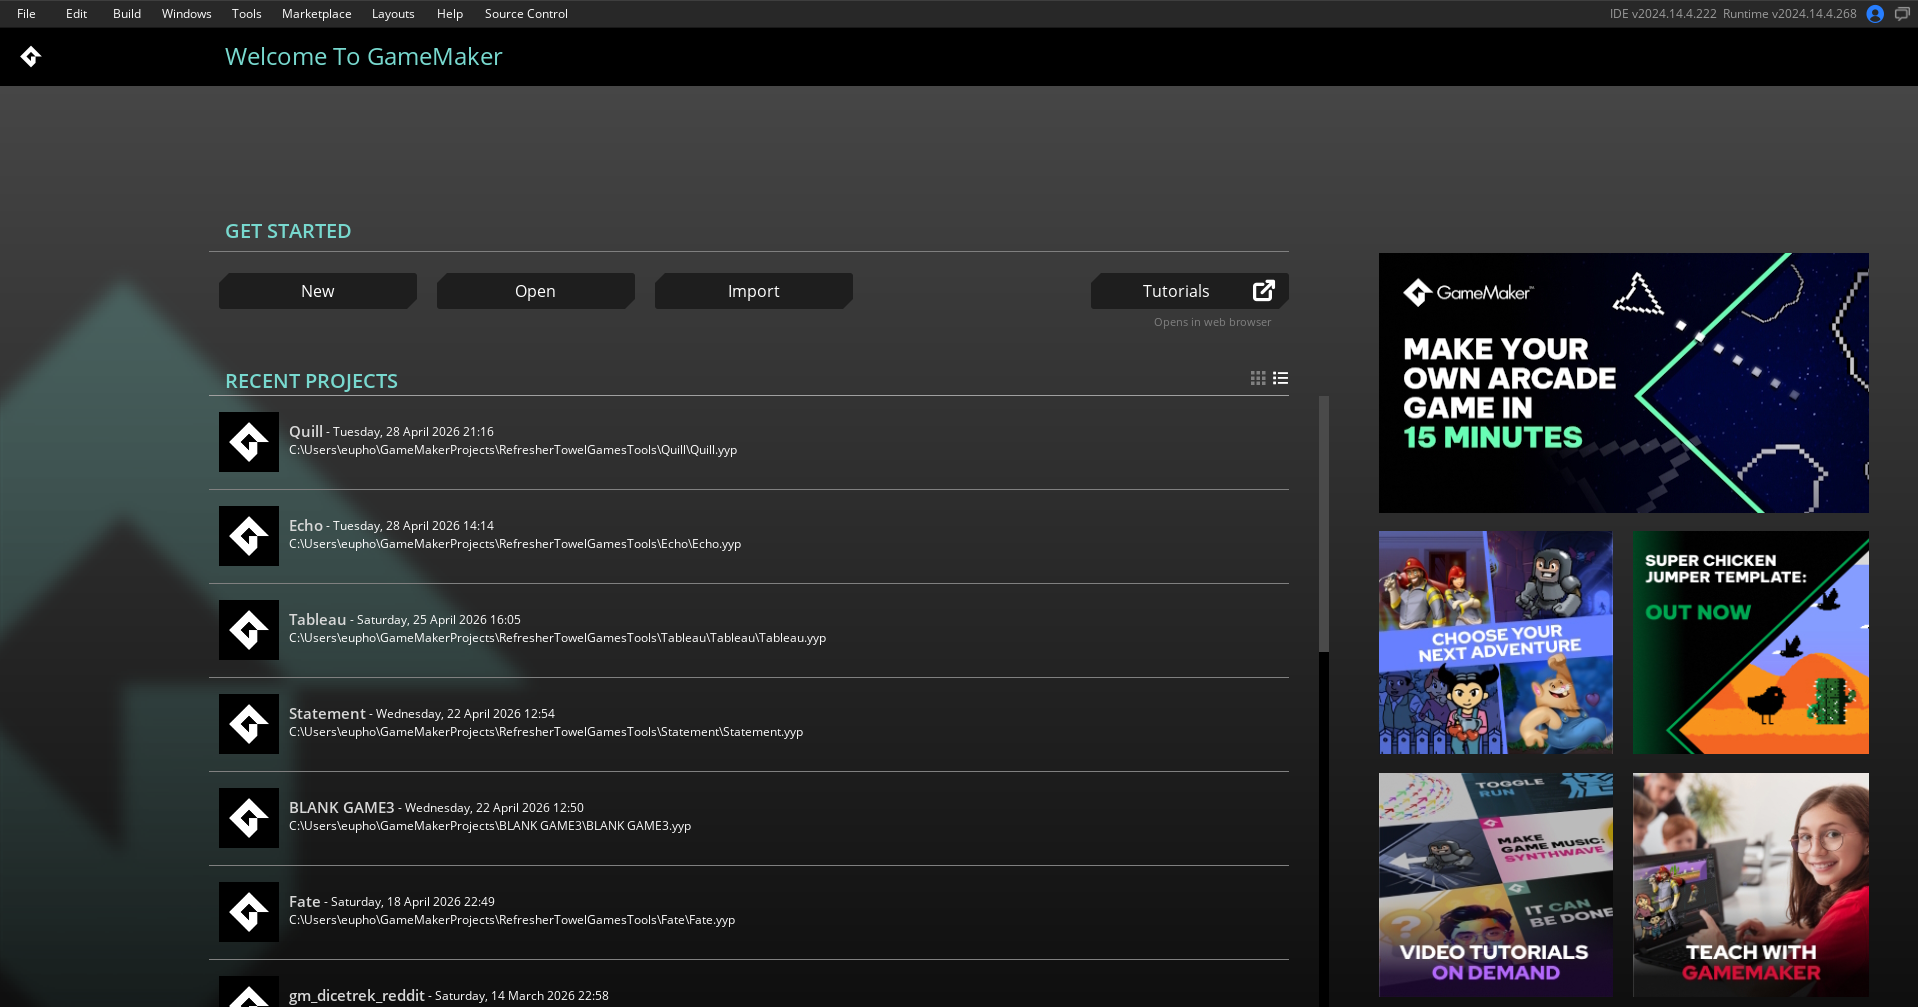1918x1007 pixels.
Task: Switch recent projects to list view
Action: (x=1280, y=378)
